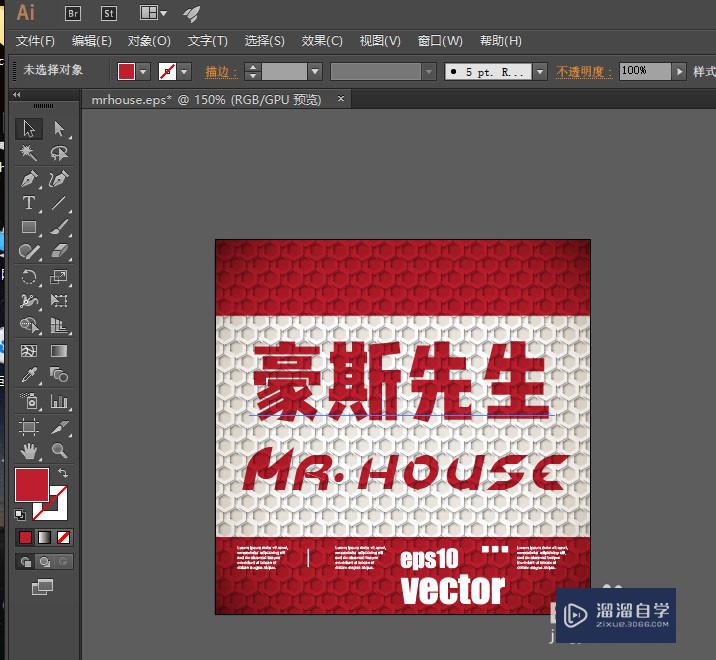Image resolution: width=716 pixels, height=660 pixels.
Task: Enable Draw Normal mode
Action: 26,561
